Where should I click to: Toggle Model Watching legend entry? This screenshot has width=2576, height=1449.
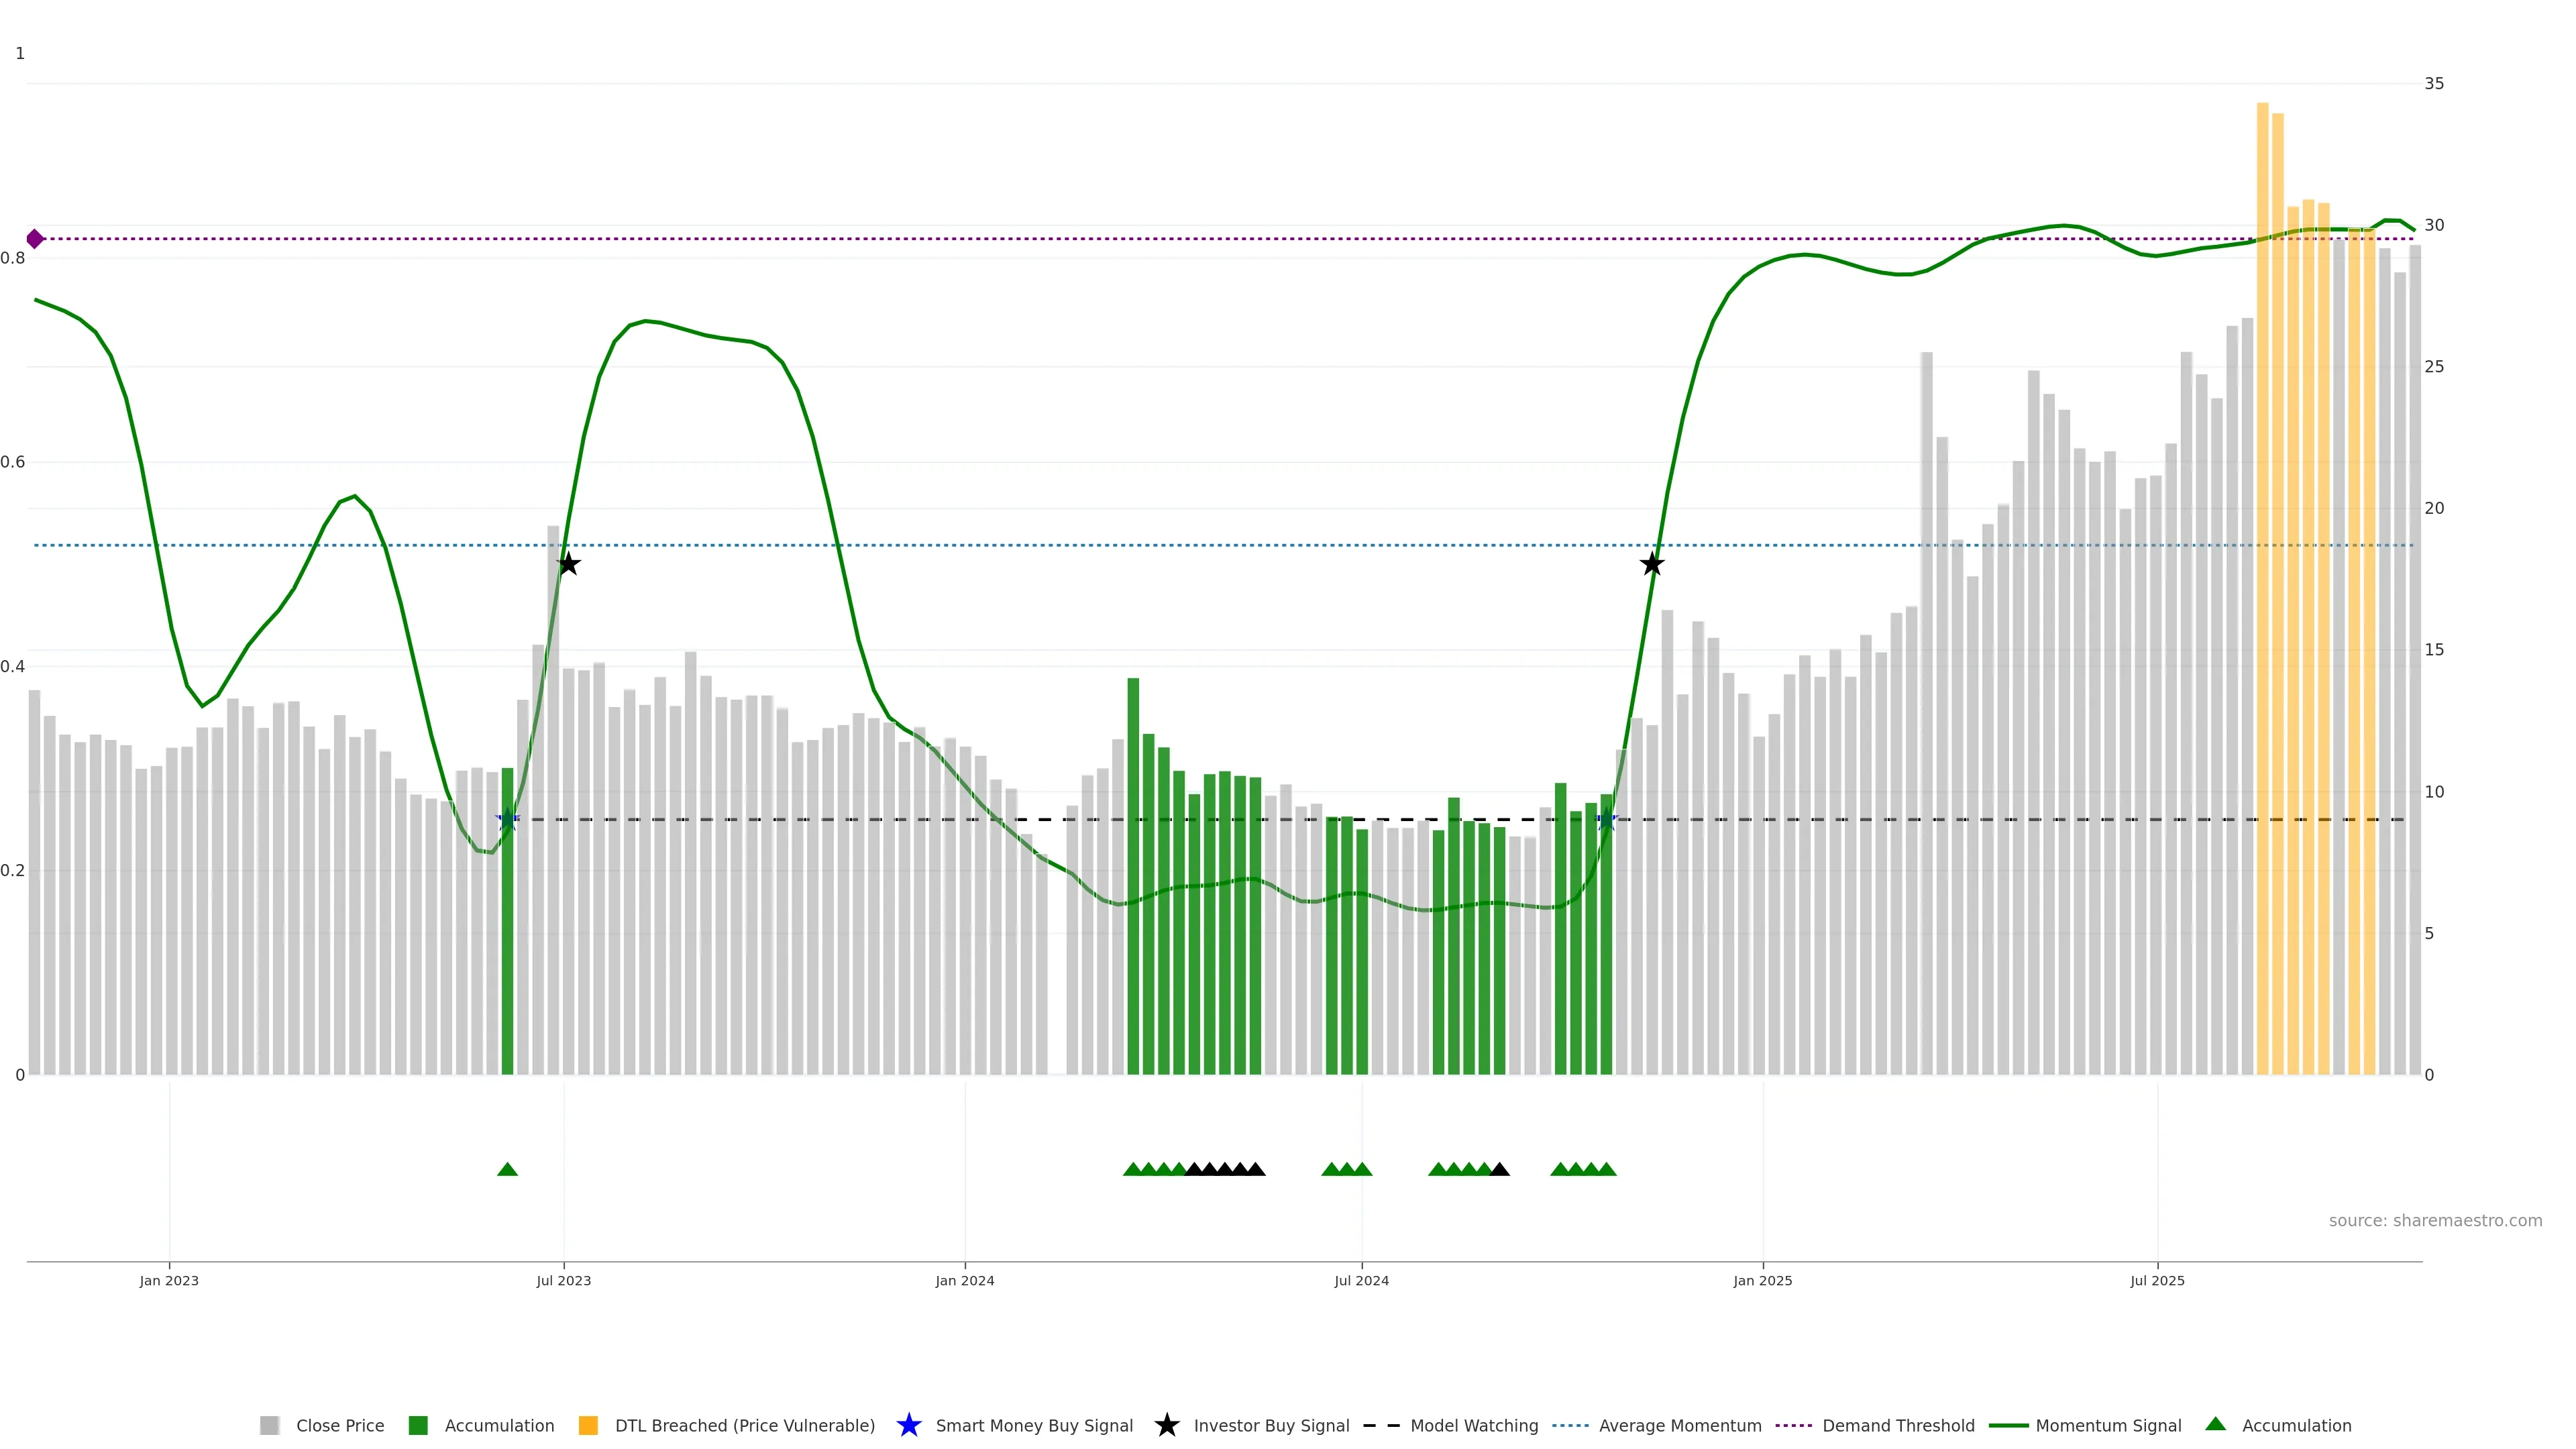coord(1473,1425)
